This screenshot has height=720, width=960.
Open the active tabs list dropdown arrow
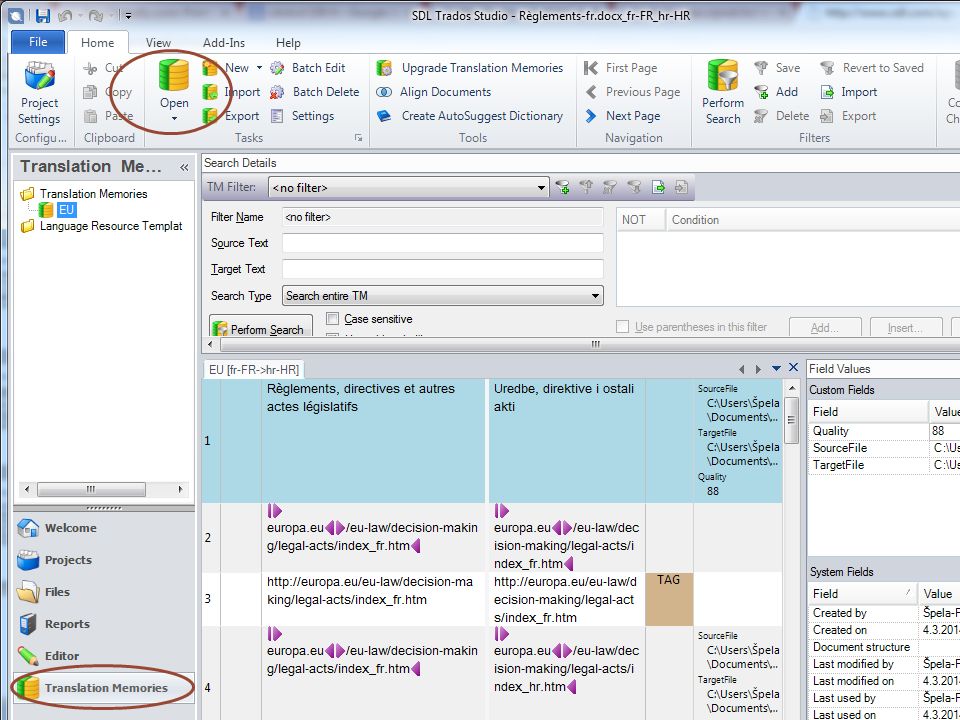[x=776, y=369]
